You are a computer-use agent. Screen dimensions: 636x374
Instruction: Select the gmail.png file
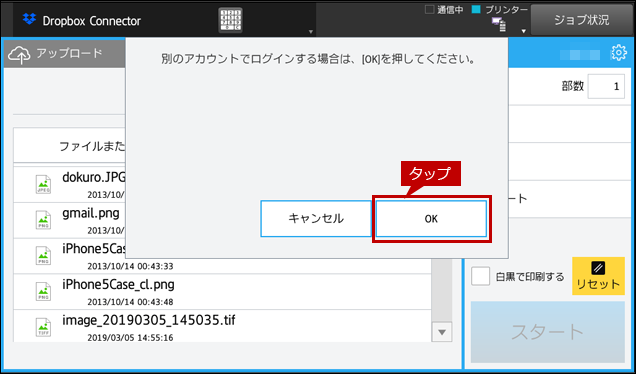pyautogui.click(x=70, y=220)
